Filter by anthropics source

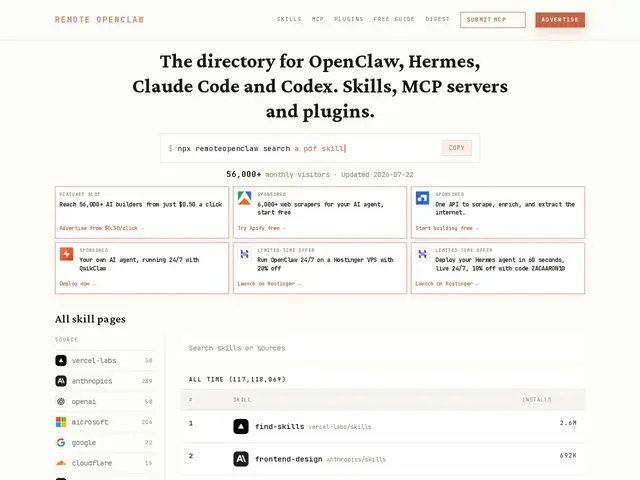(x=104, y=381)
